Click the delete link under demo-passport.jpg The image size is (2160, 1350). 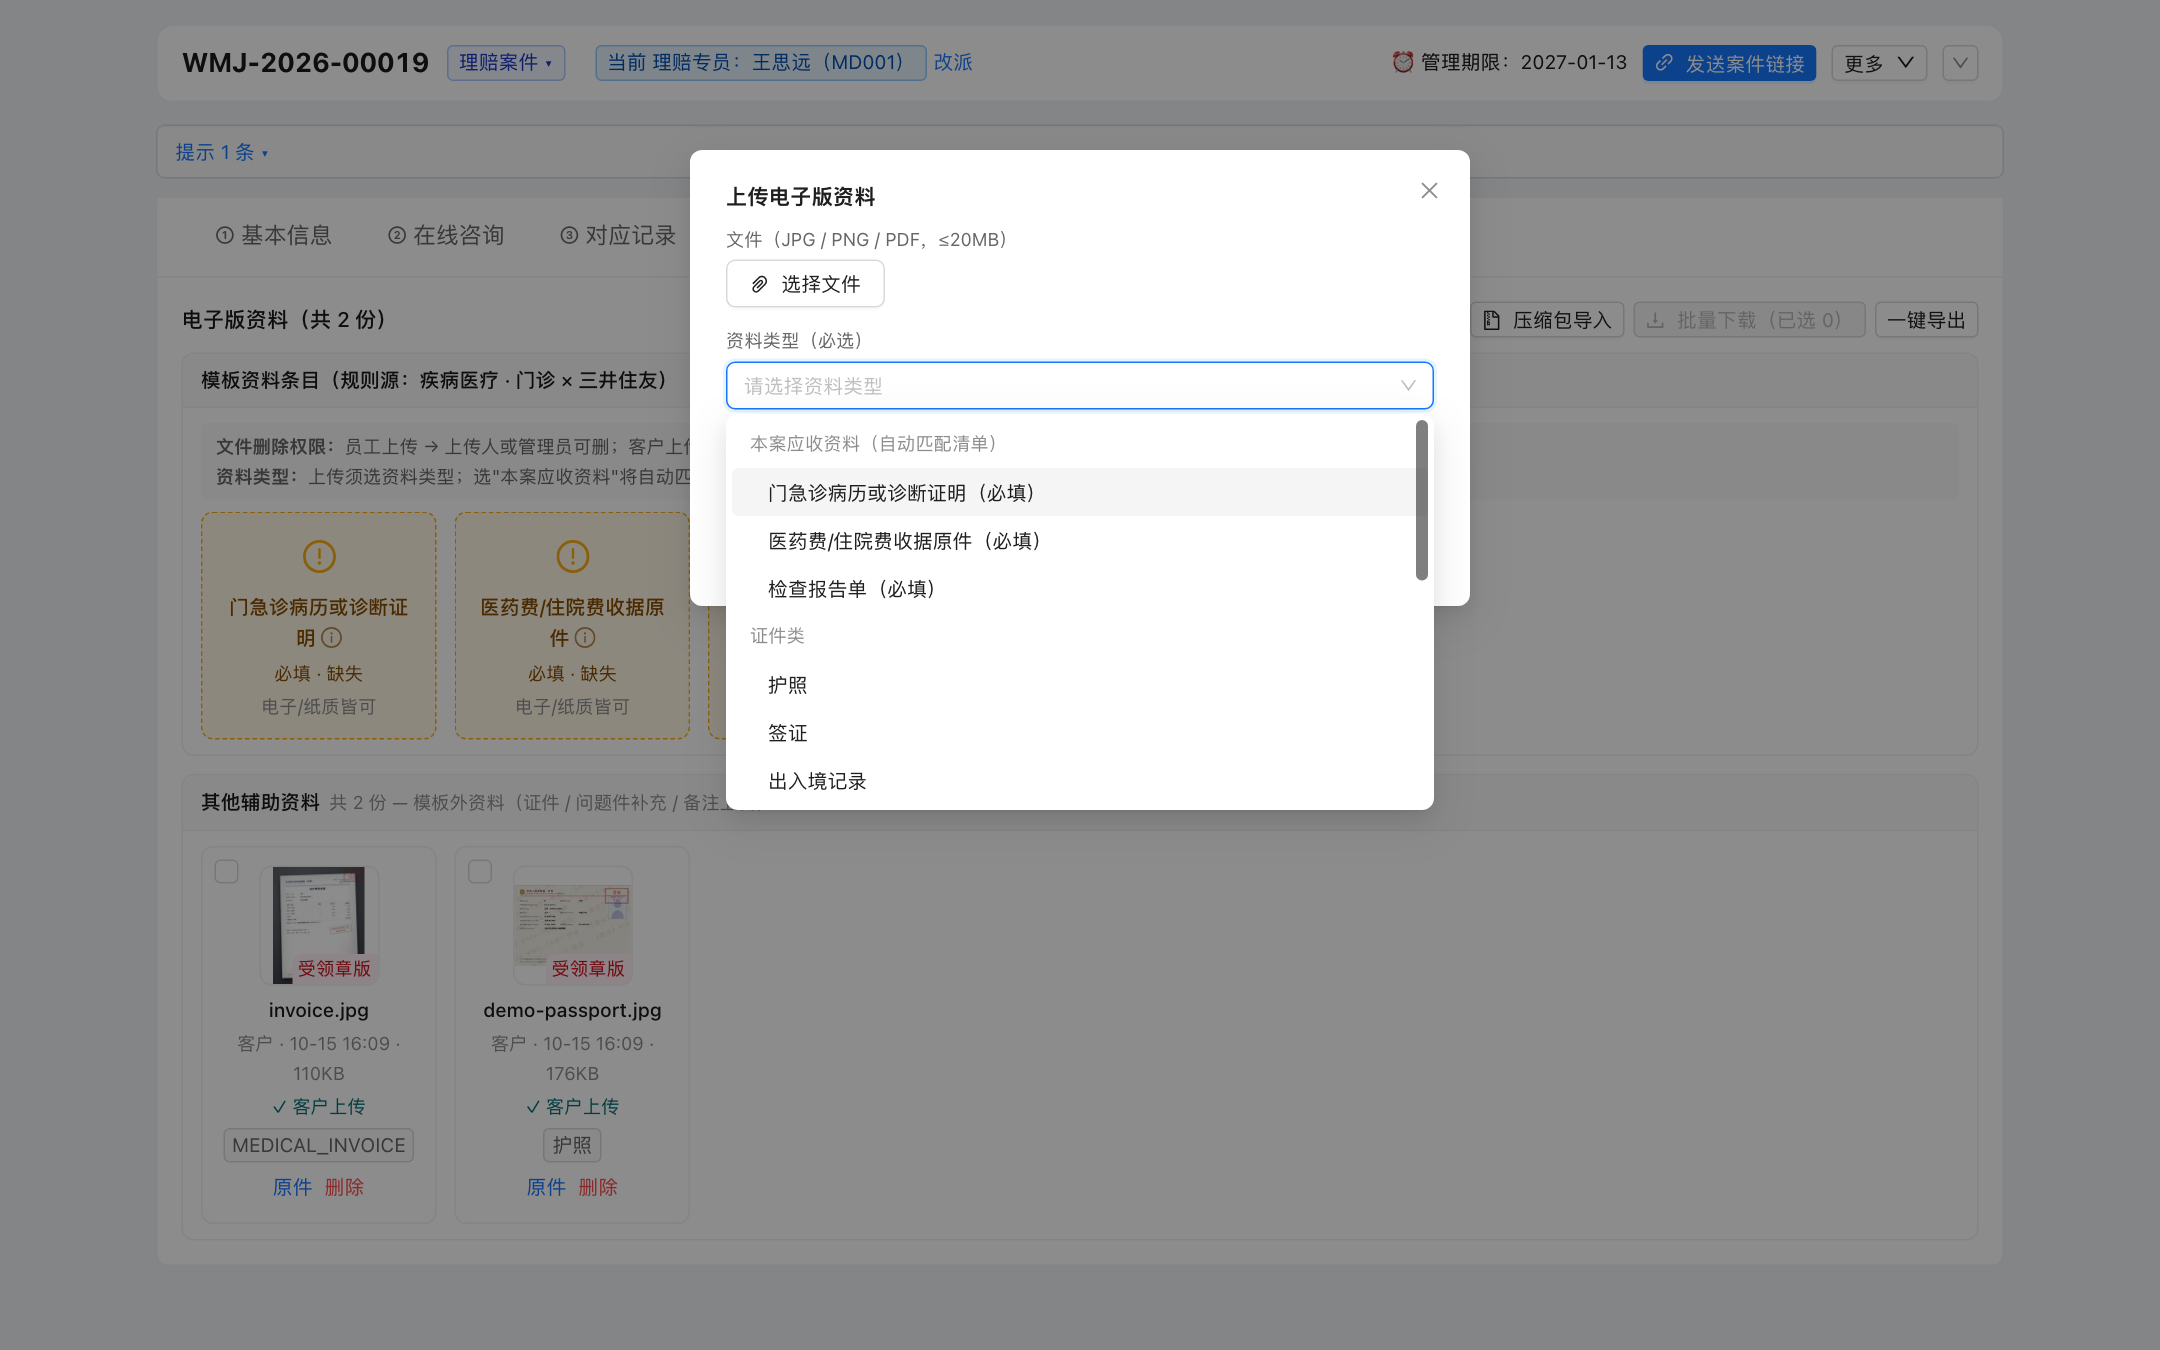tap(598, 1187)
